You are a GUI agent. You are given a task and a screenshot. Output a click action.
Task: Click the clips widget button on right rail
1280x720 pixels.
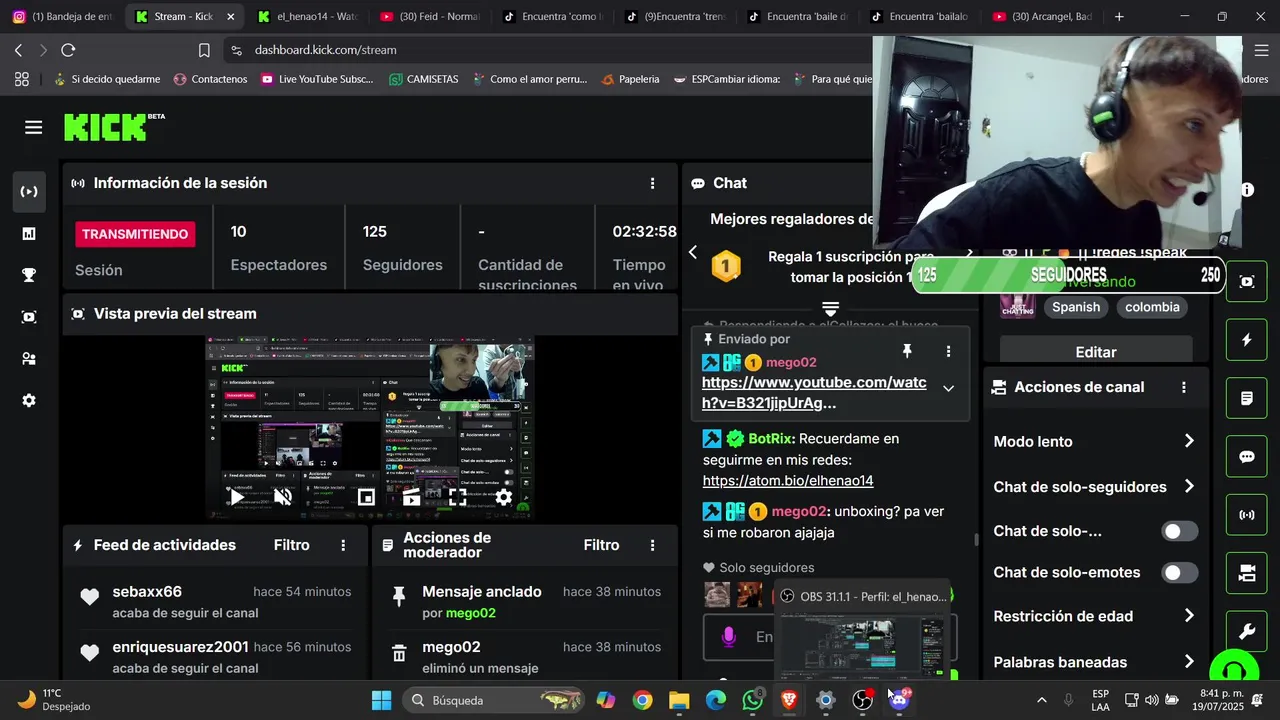point(1247,282)
